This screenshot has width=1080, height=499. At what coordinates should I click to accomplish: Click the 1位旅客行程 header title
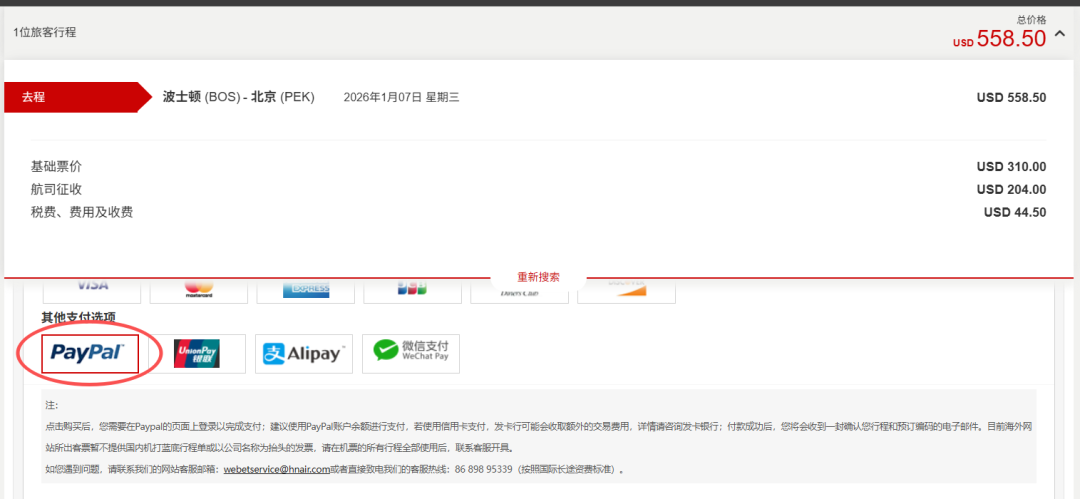click(45, 32)
